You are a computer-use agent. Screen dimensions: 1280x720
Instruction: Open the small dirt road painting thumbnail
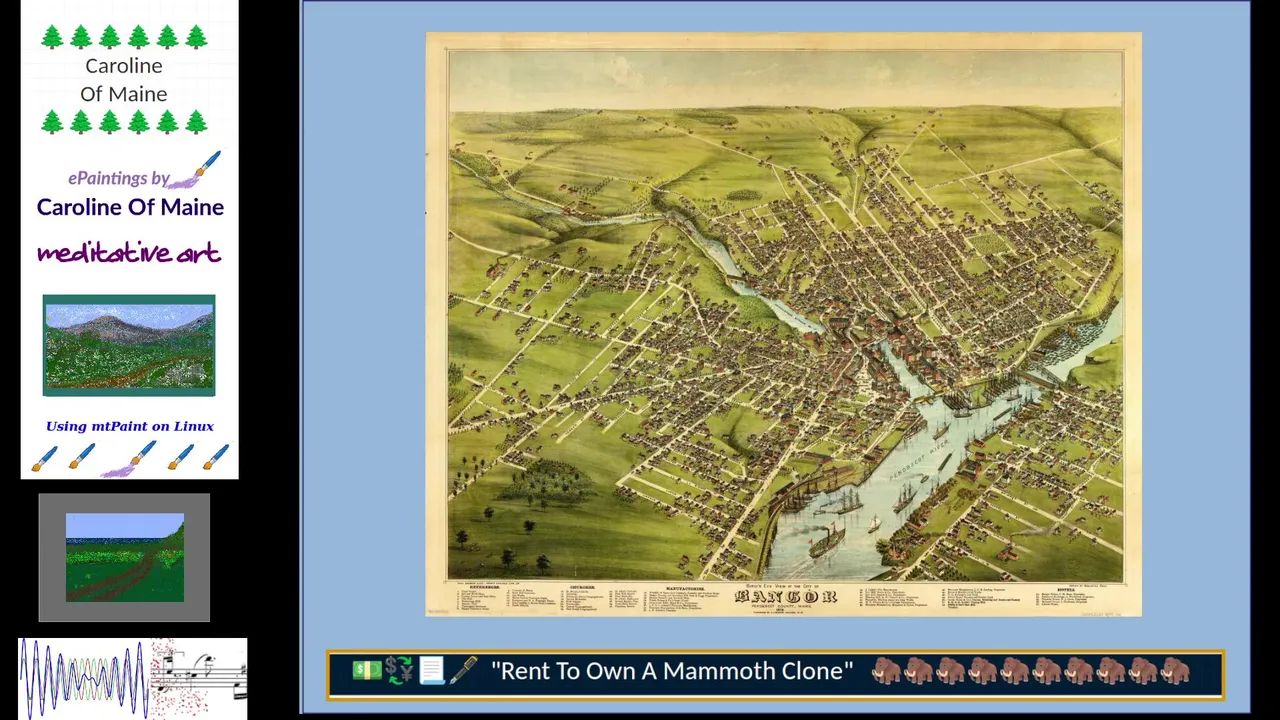pyautogui.click(x=125, y=558)
